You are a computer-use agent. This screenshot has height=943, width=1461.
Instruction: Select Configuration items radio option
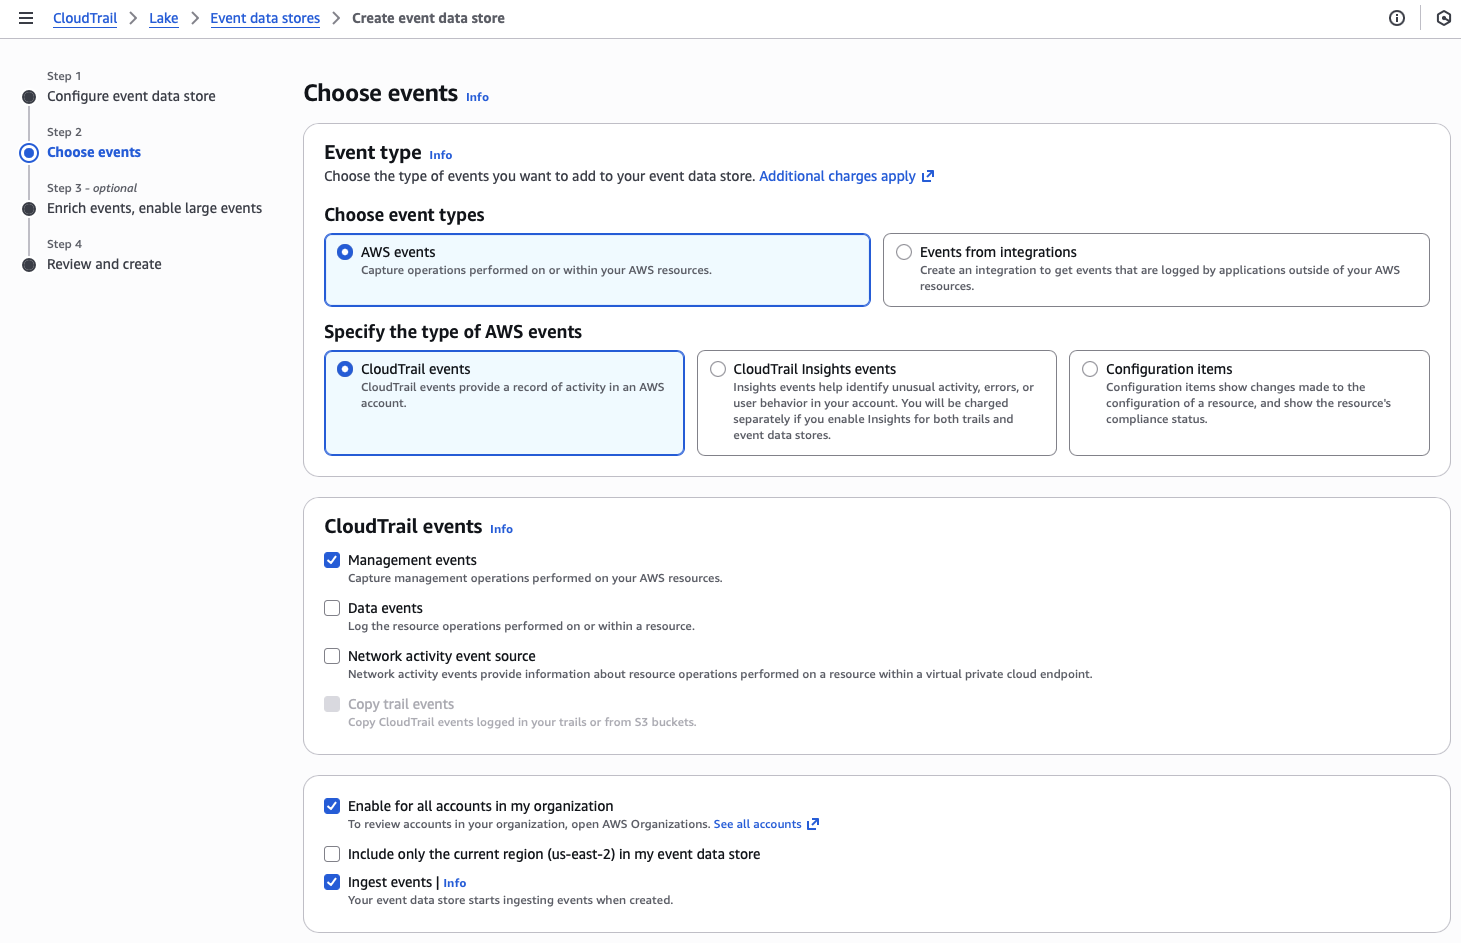1090,369
